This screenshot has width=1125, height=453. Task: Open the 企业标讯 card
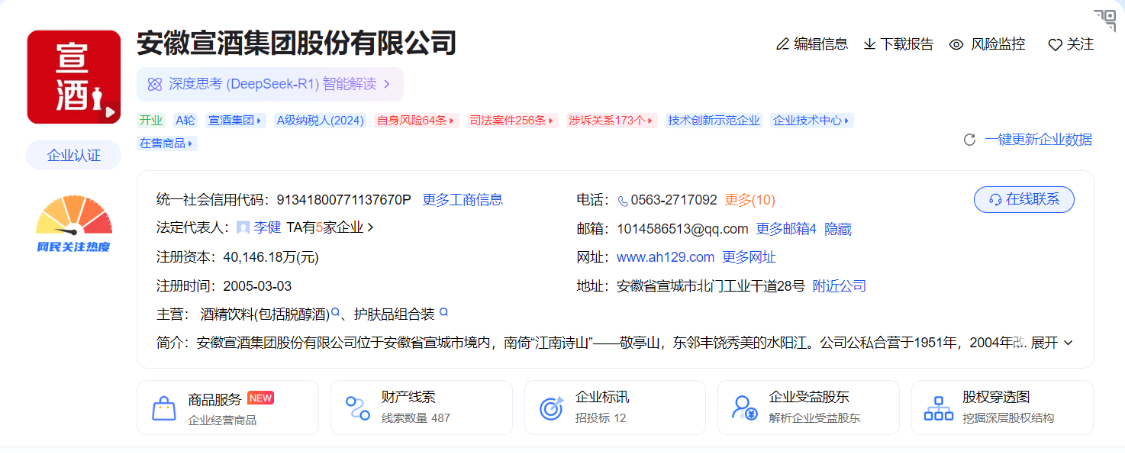tap(614, 407)
